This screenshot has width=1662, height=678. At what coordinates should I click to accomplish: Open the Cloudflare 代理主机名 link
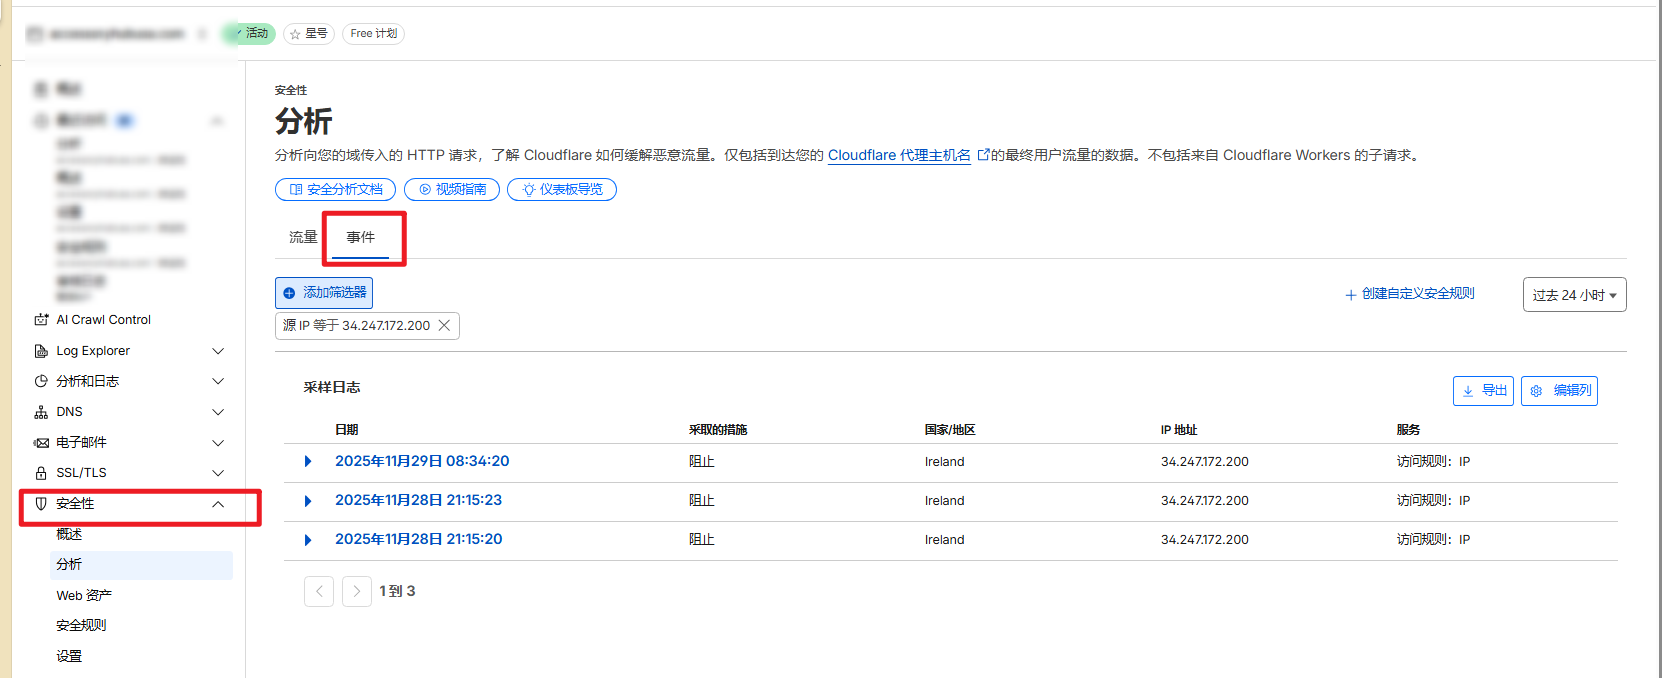click(899, 155)
